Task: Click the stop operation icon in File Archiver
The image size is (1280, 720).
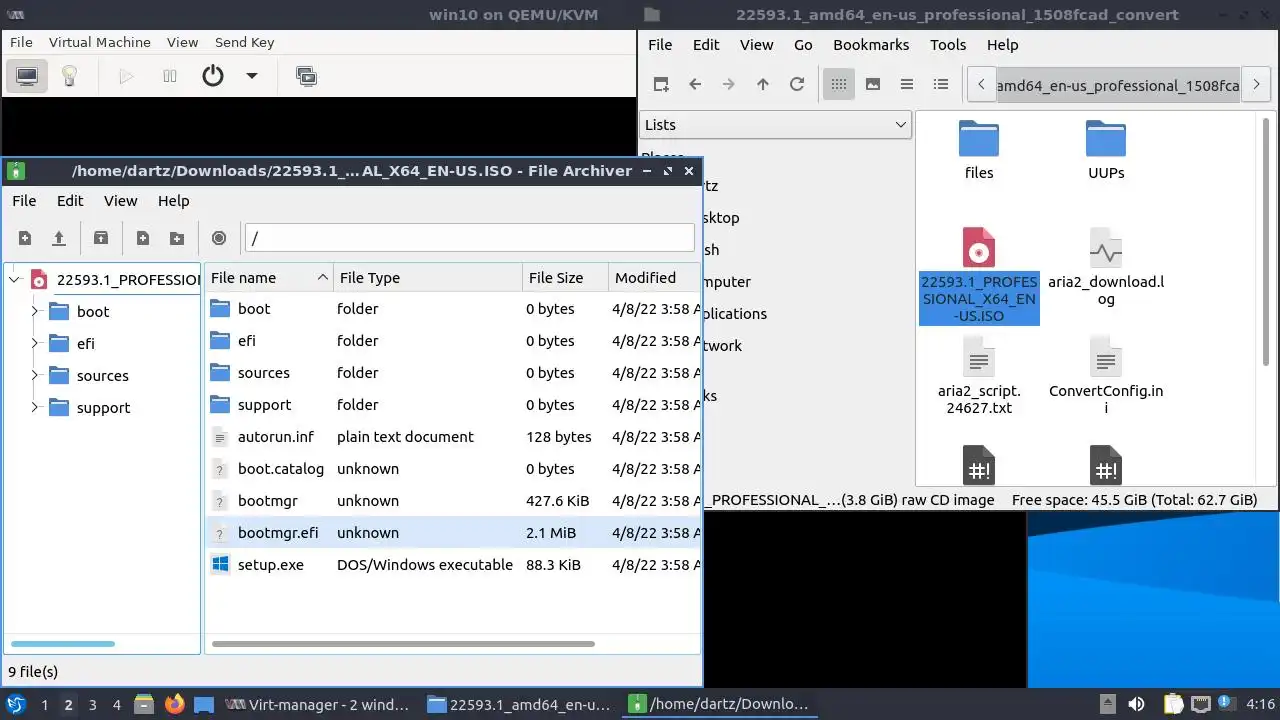Action: [219, 238]
